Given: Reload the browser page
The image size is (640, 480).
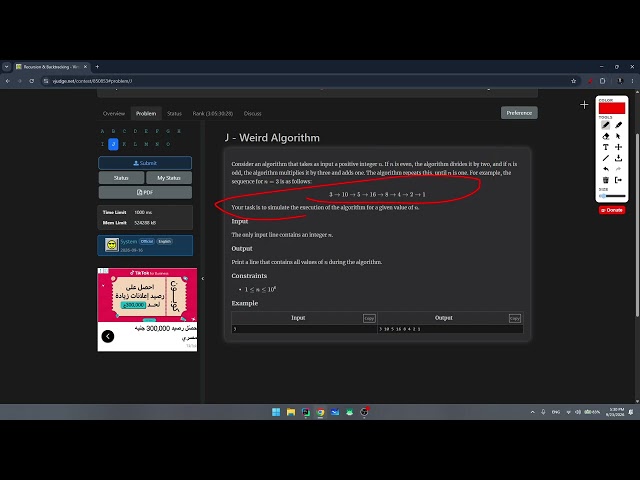Looking at the screenshot, I should (x=31, y=81).
